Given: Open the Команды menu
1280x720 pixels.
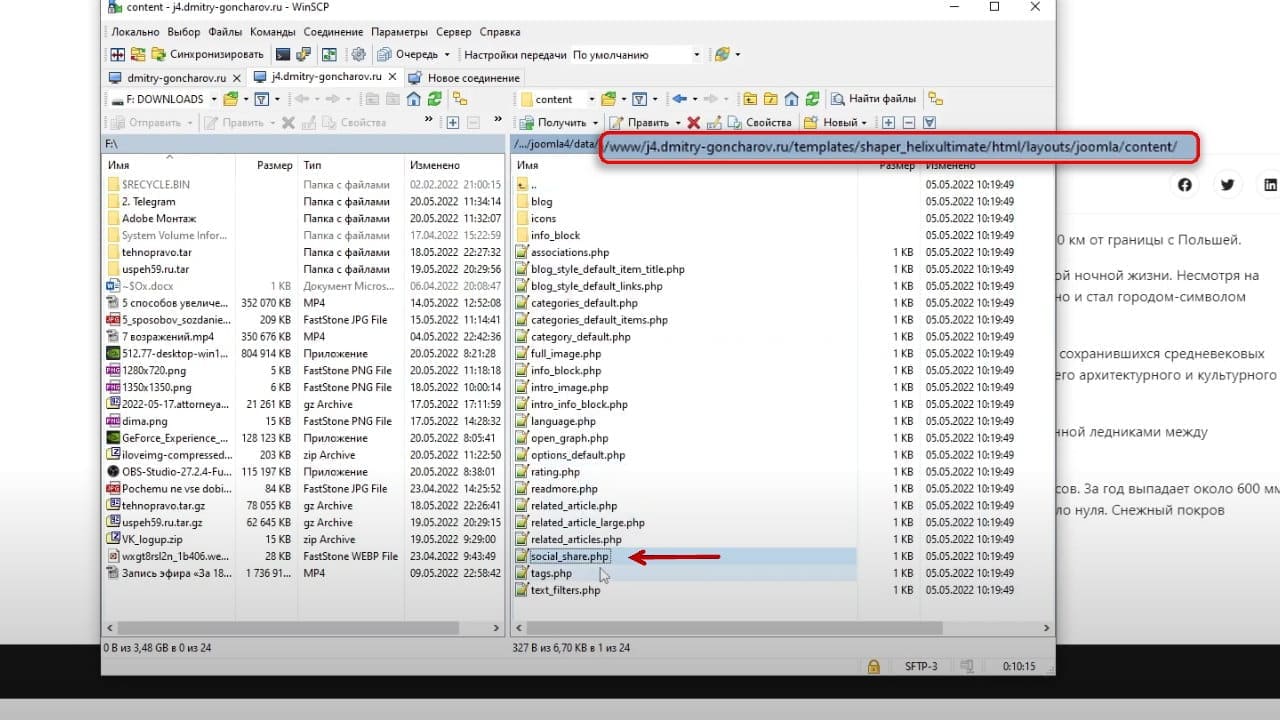Looking at the screenshot, I should (272, 32).
